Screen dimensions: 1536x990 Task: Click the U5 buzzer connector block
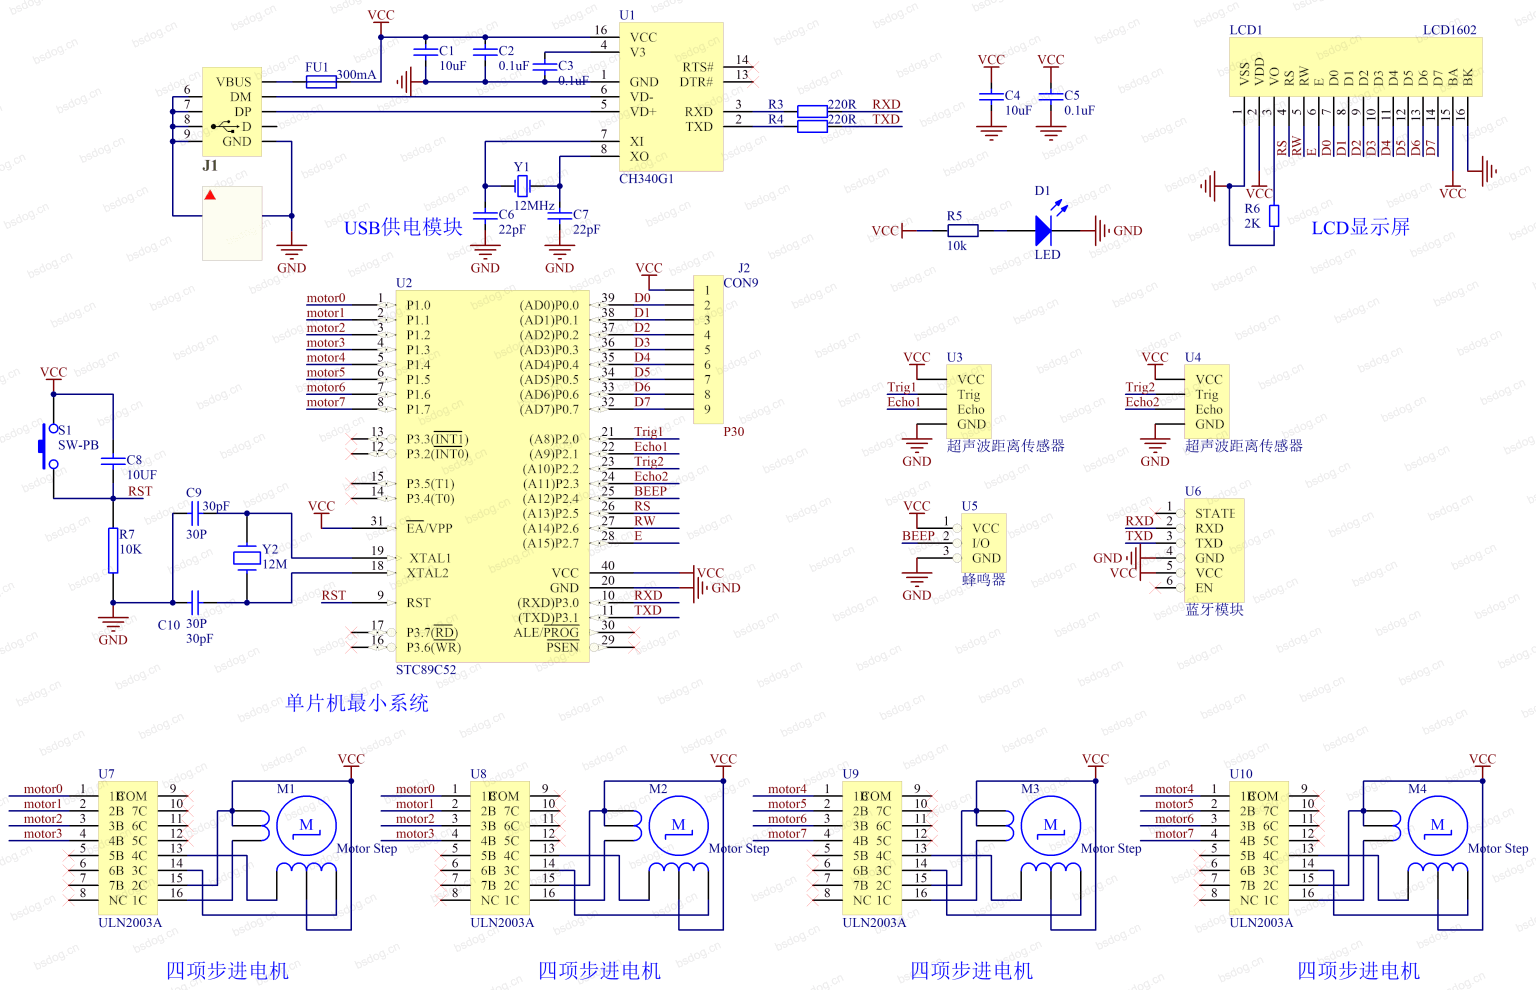click(x=984, y=543)
